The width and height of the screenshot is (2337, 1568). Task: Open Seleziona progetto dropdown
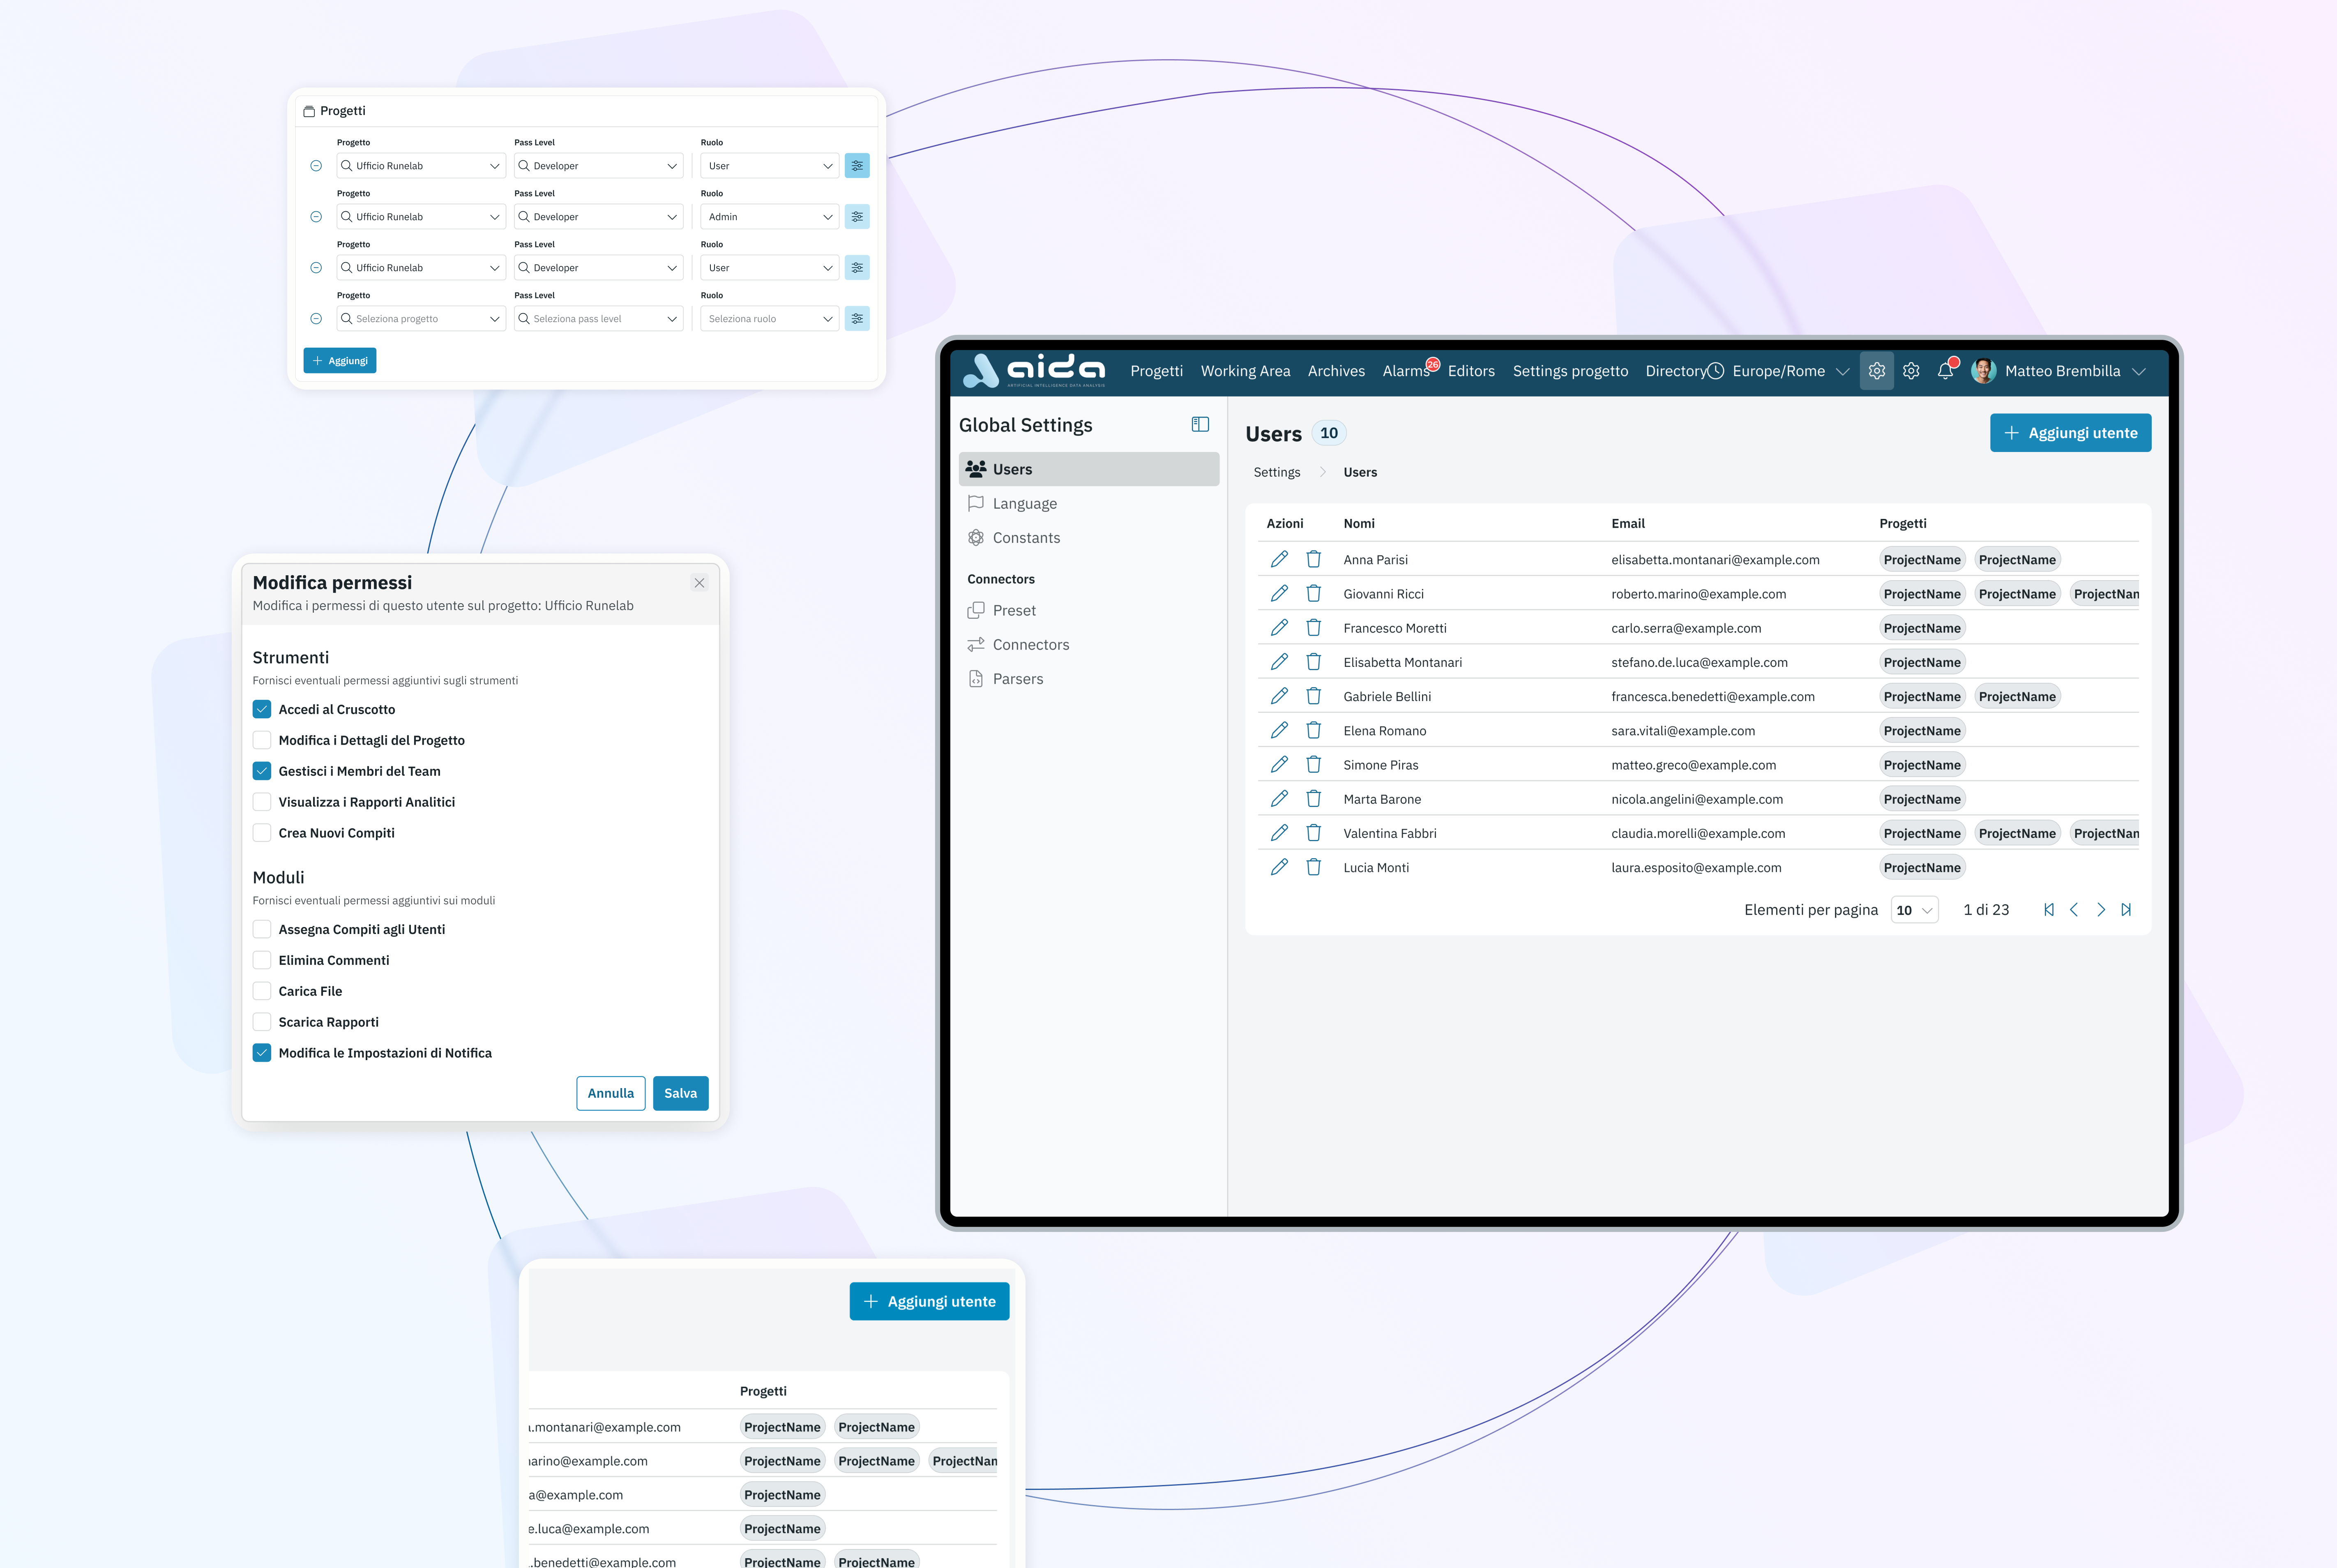pyautogui.click(x=421, y=319)
